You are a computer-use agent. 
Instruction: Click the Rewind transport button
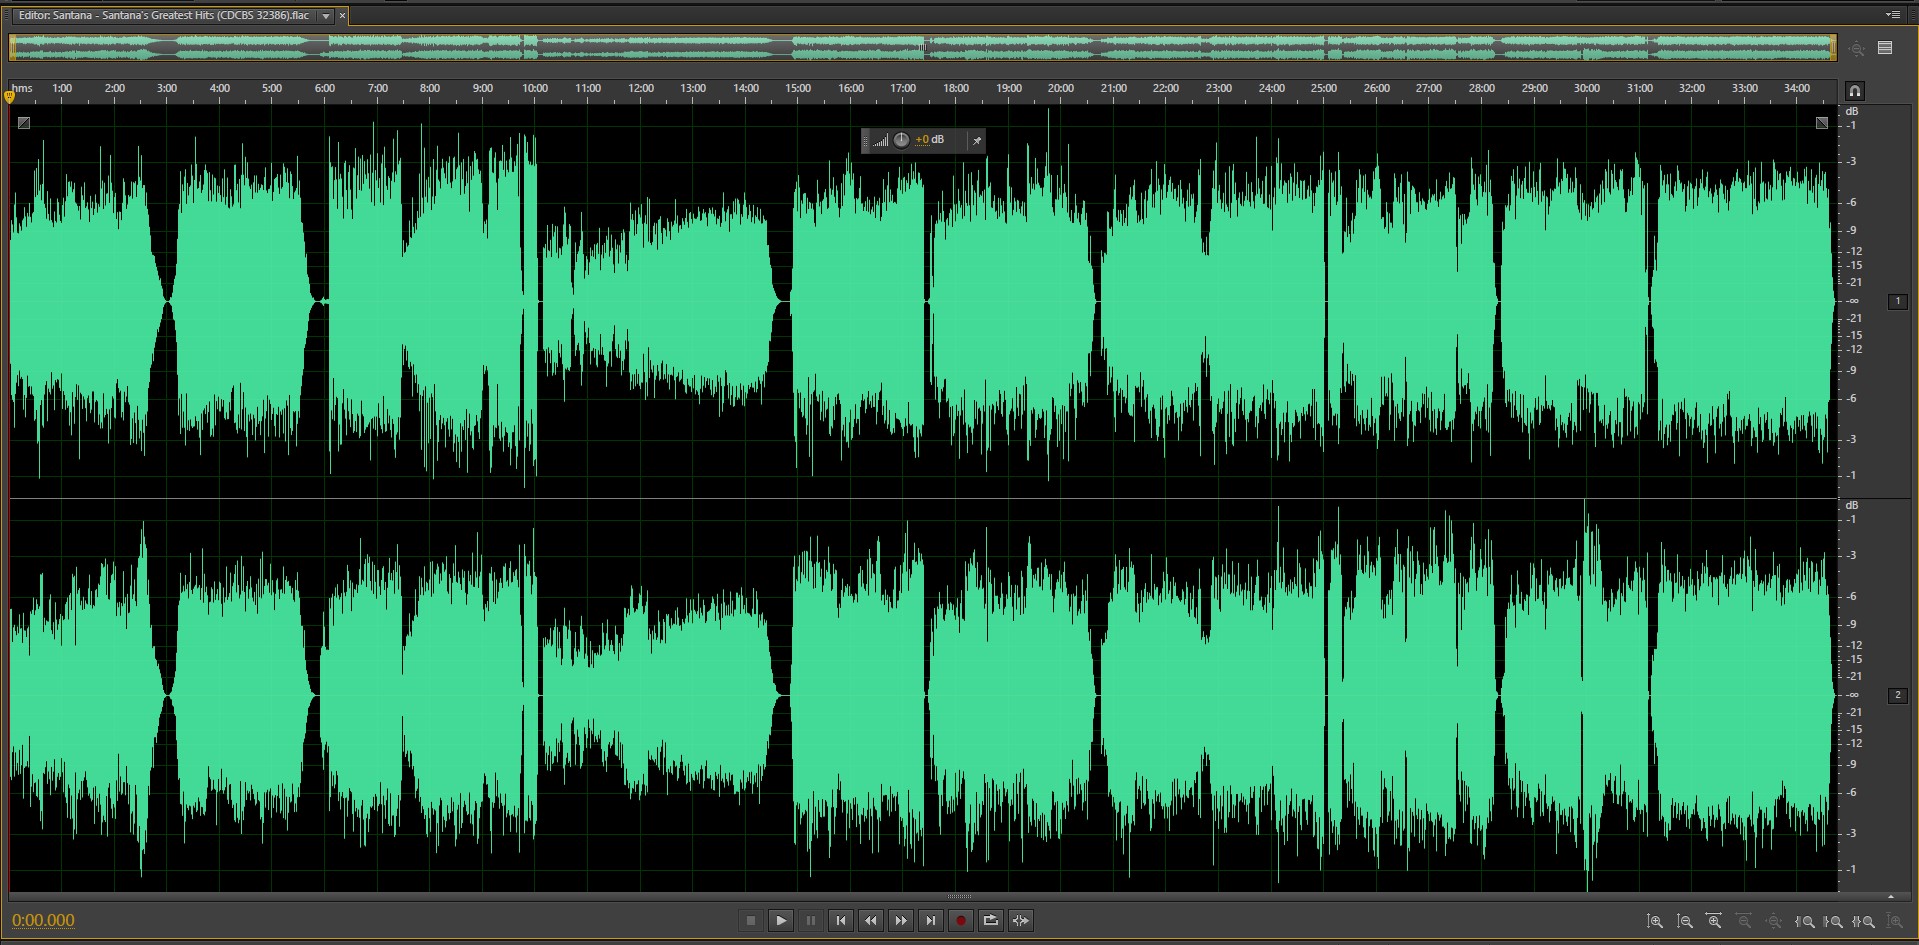coord(871,921)
